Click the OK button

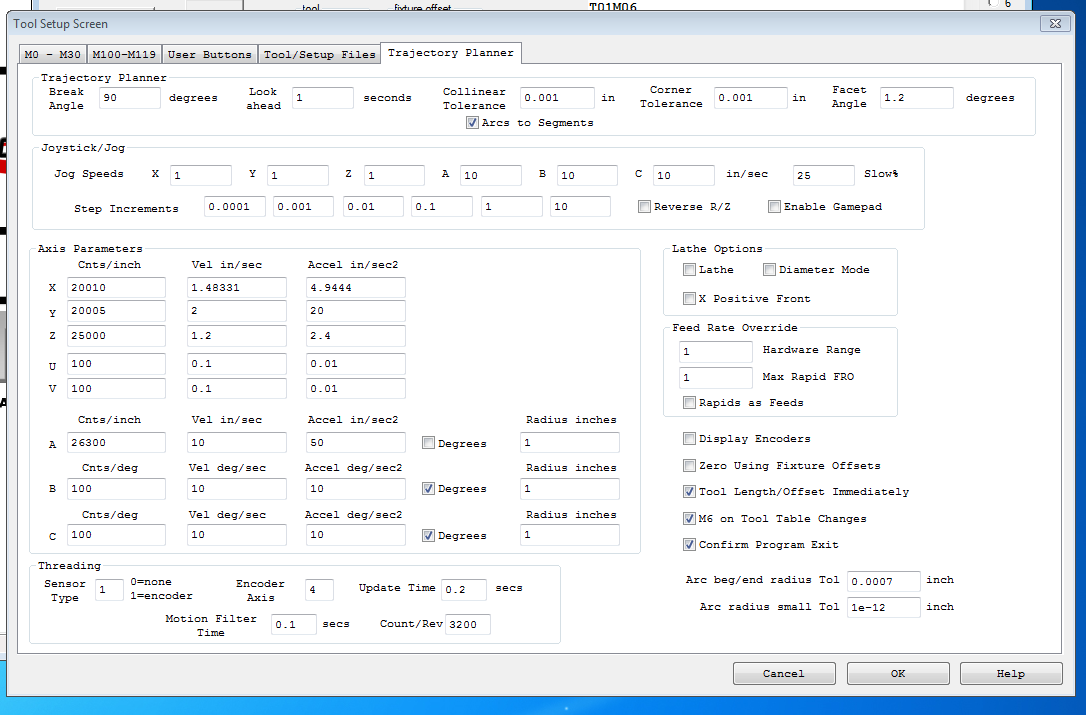point(898,673)
